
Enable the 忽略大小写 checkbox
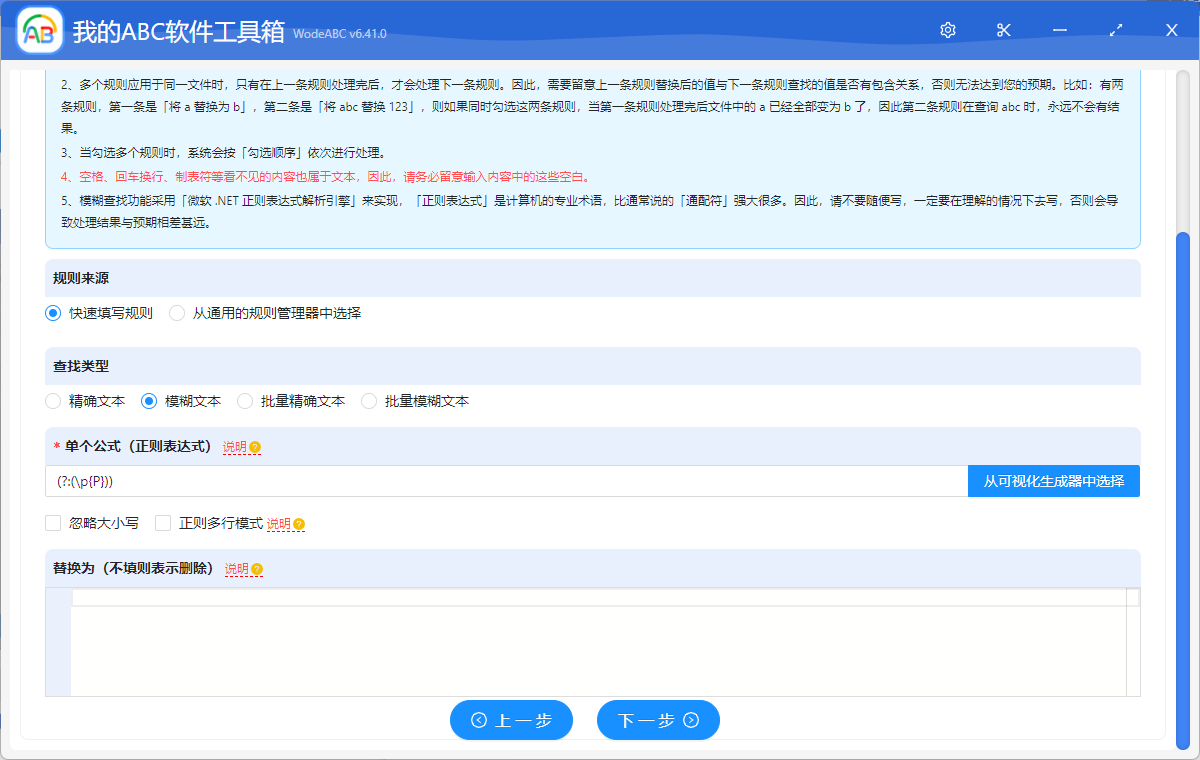52,522
